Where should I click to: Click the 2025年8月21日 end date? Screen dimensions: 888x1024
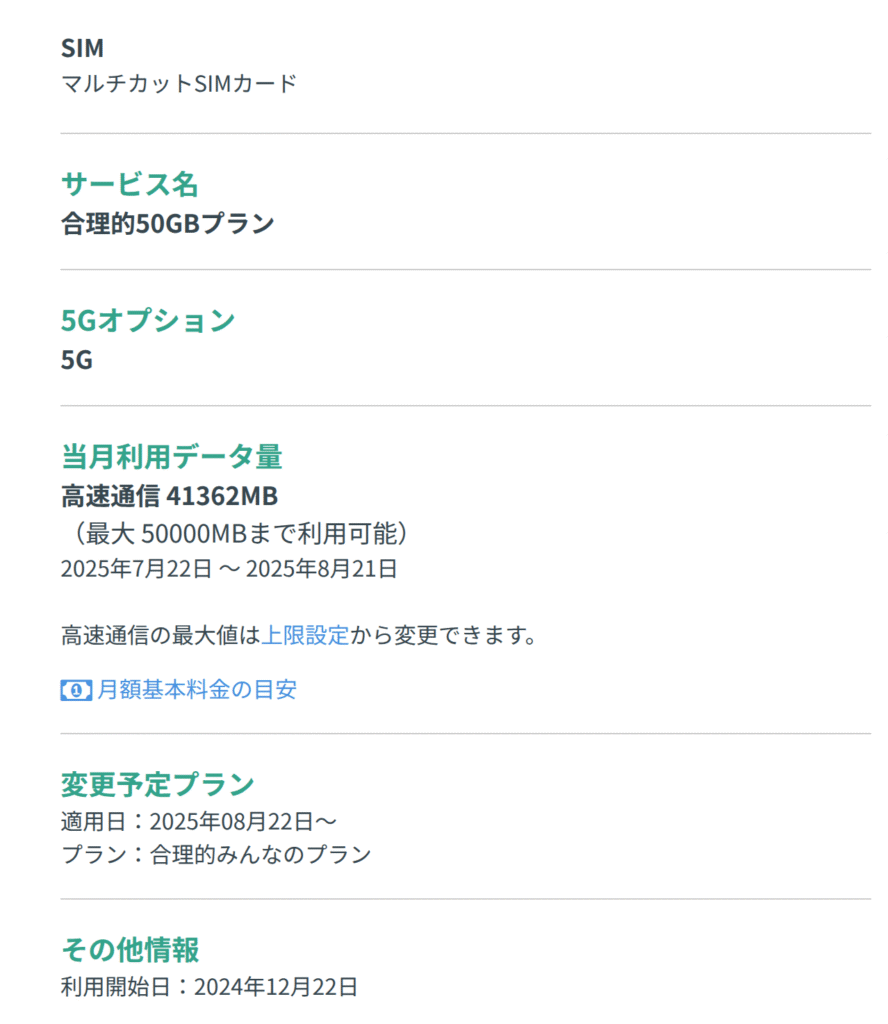[321, 569]
